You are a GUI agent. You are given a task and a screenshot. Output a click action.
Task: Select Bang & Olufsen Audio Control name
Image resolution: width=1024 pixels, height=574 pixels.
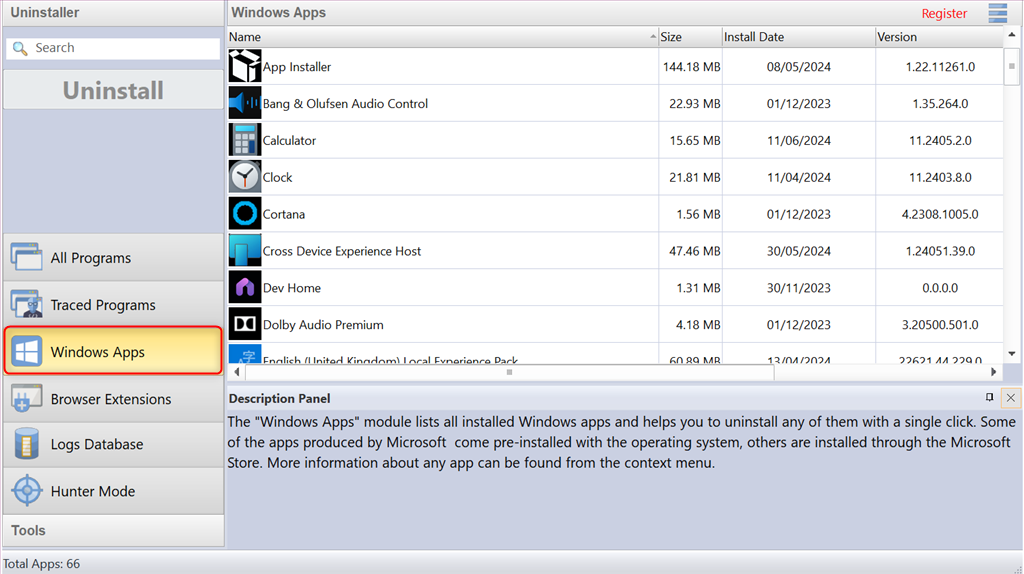pyautogui.click(x=345, y=104)
